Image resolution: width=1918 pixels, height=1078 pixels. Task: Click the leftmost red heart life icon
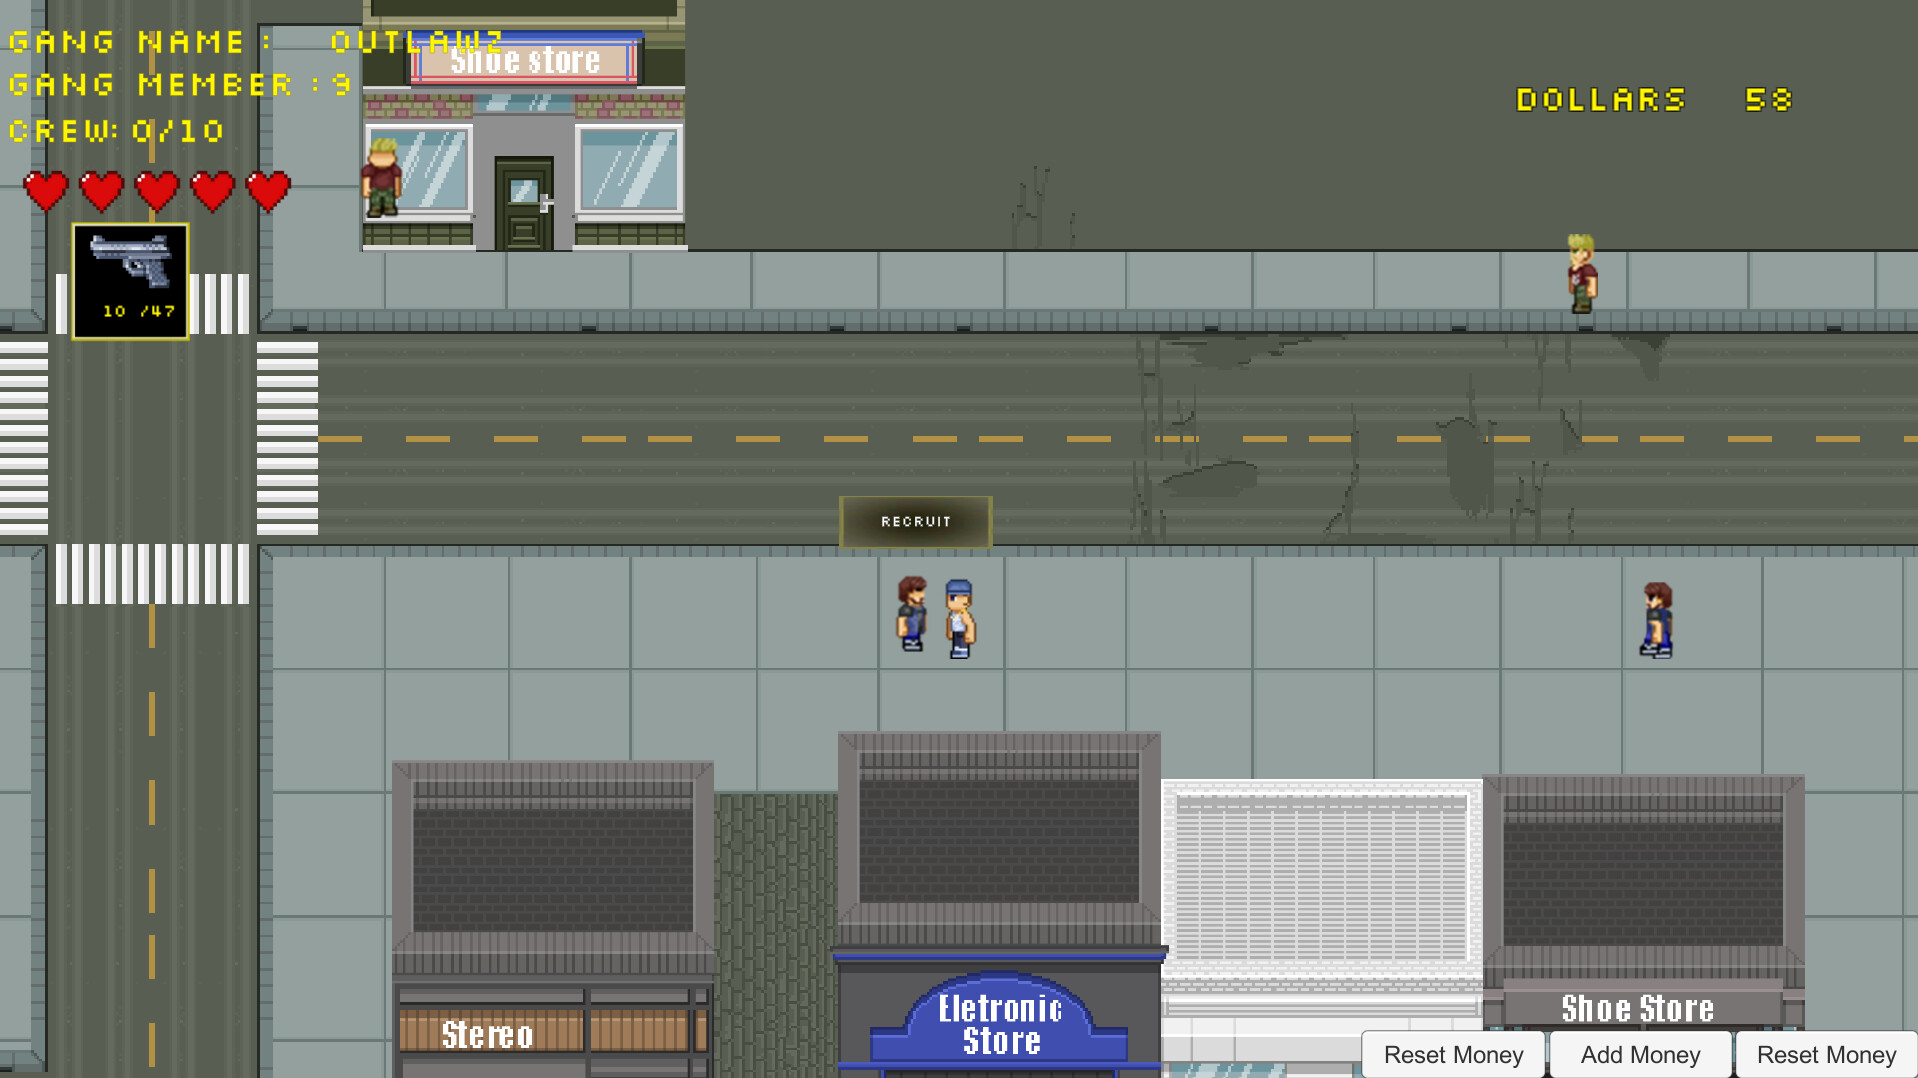pos(46,191)
